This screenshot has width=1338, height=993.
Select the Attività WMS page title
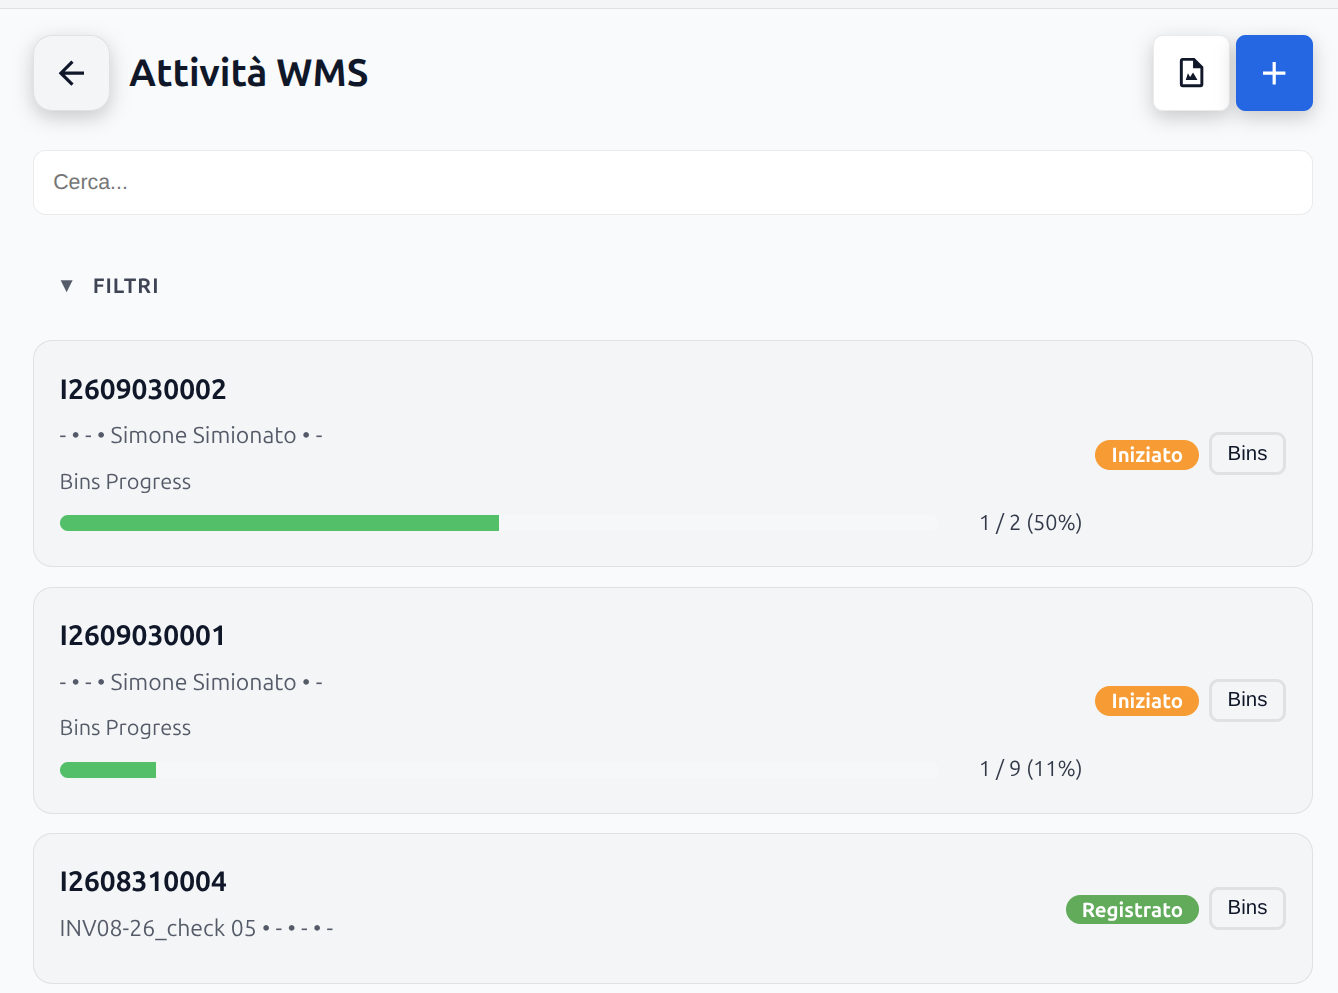[249, 73]
